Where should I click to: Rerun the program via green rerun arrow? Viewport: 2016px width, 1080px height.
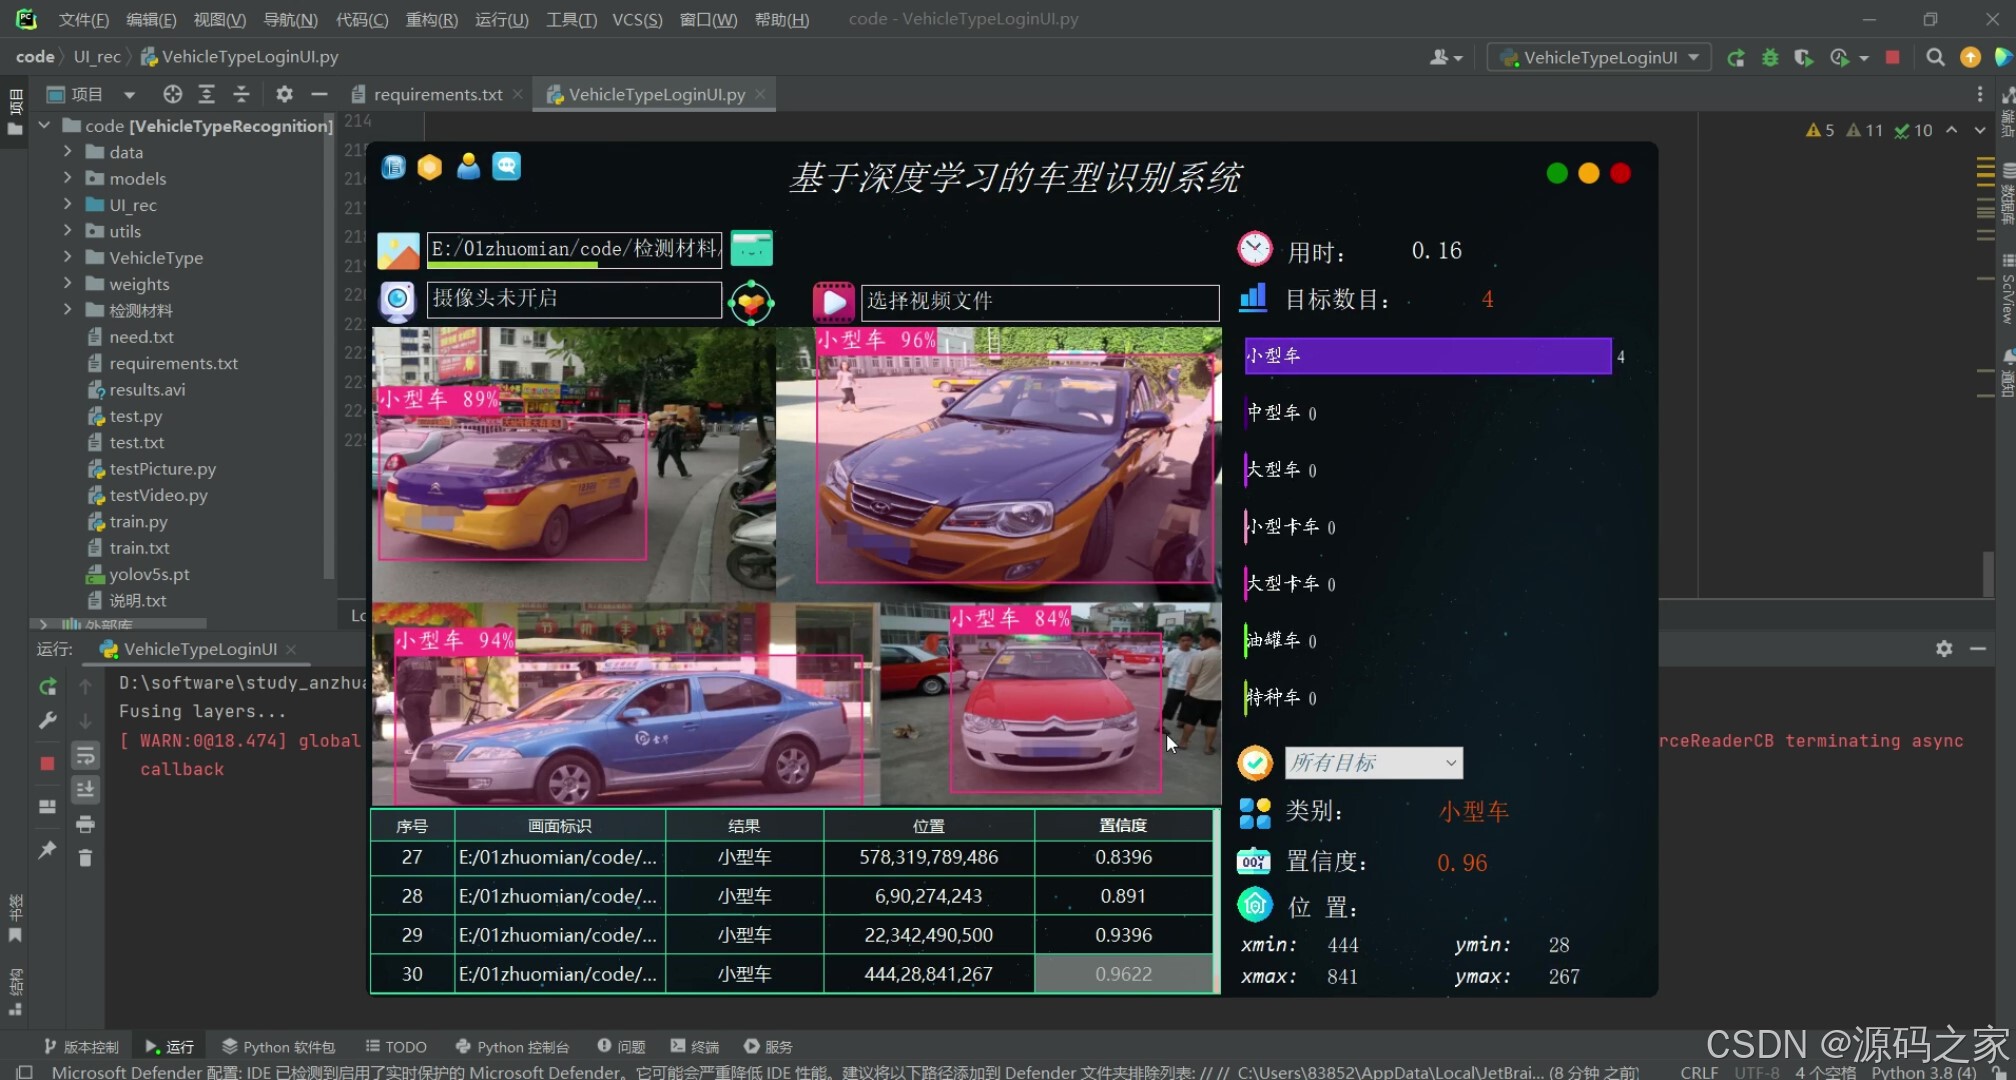46,687
